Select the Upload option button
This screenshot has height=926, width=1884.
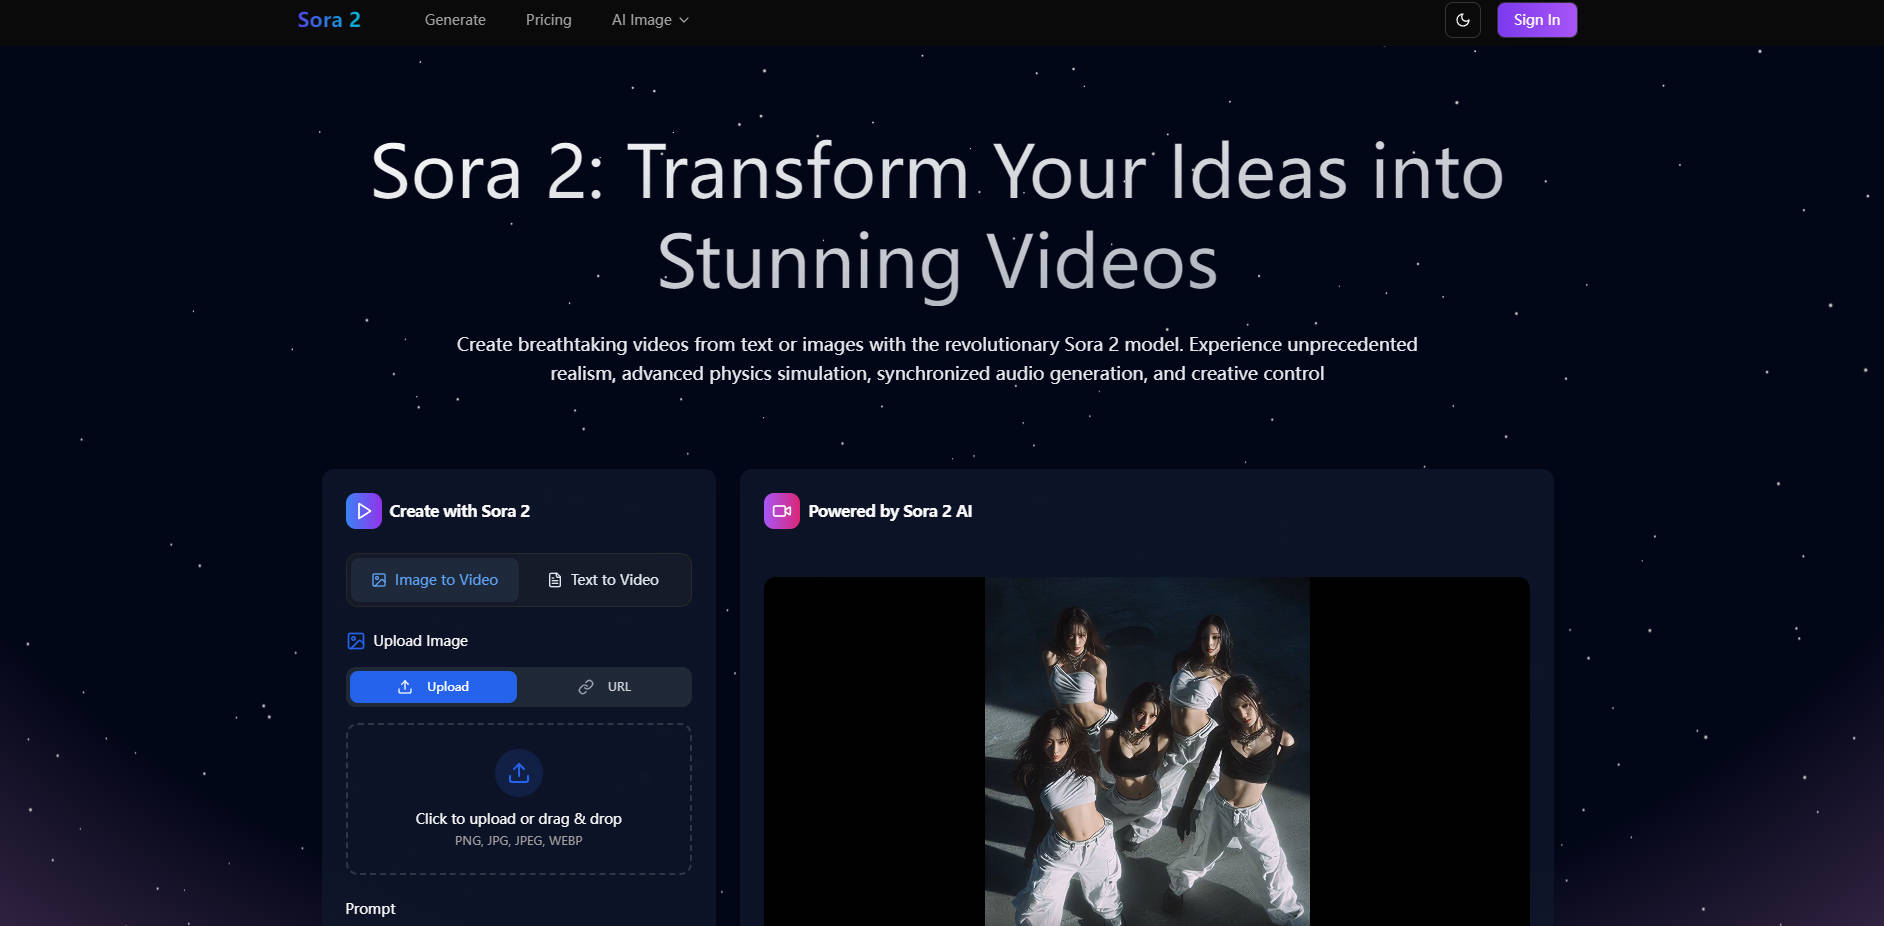[x=433, y=687]
